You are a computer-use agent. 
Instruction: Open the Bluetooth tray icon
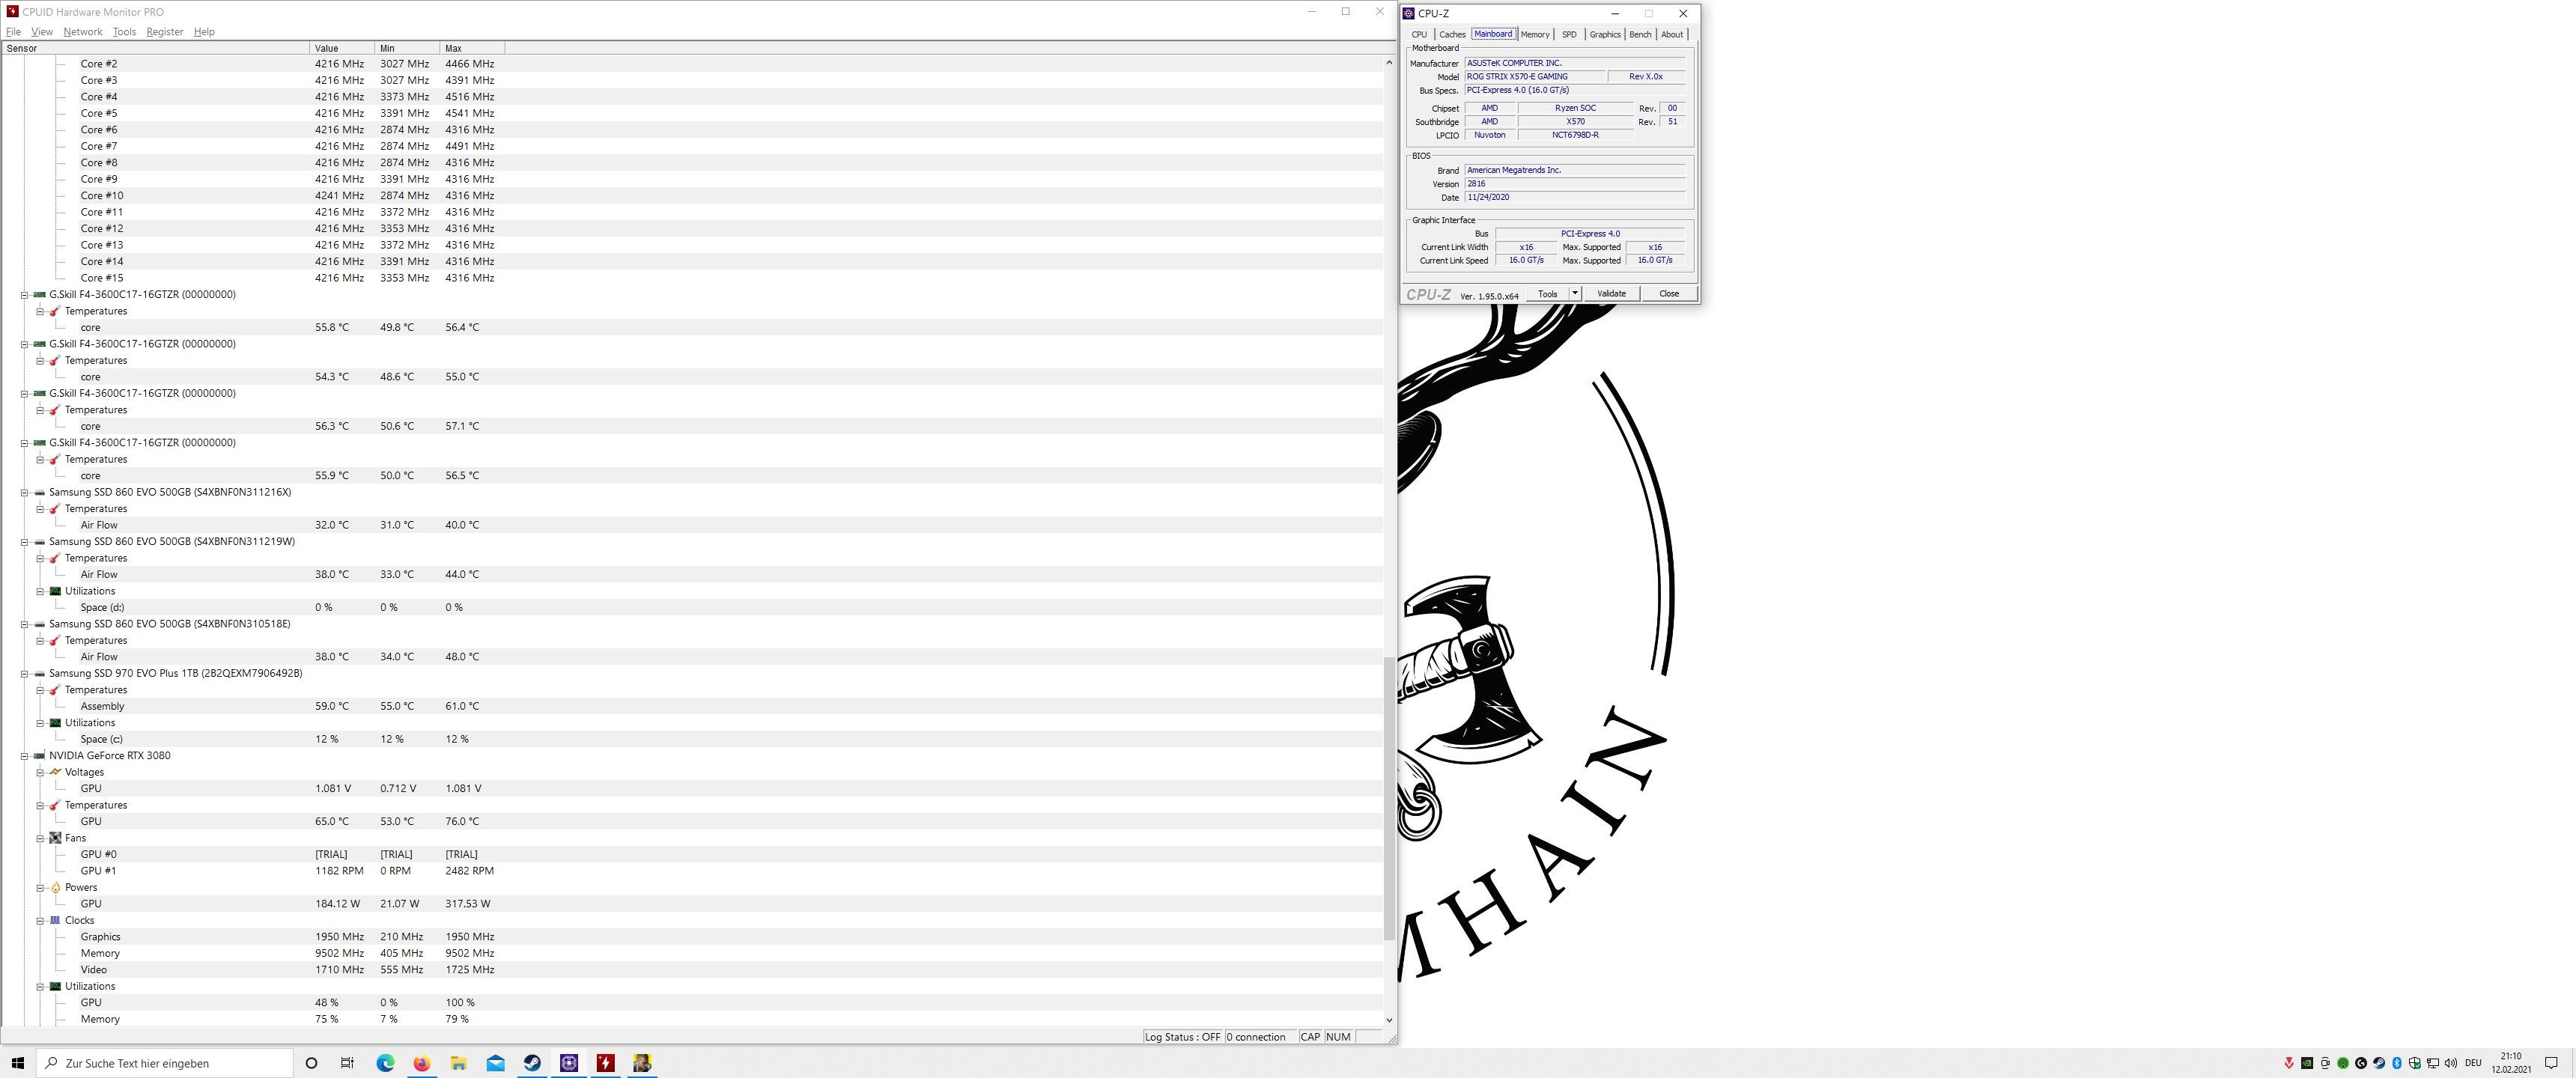click(2397, 1063)
